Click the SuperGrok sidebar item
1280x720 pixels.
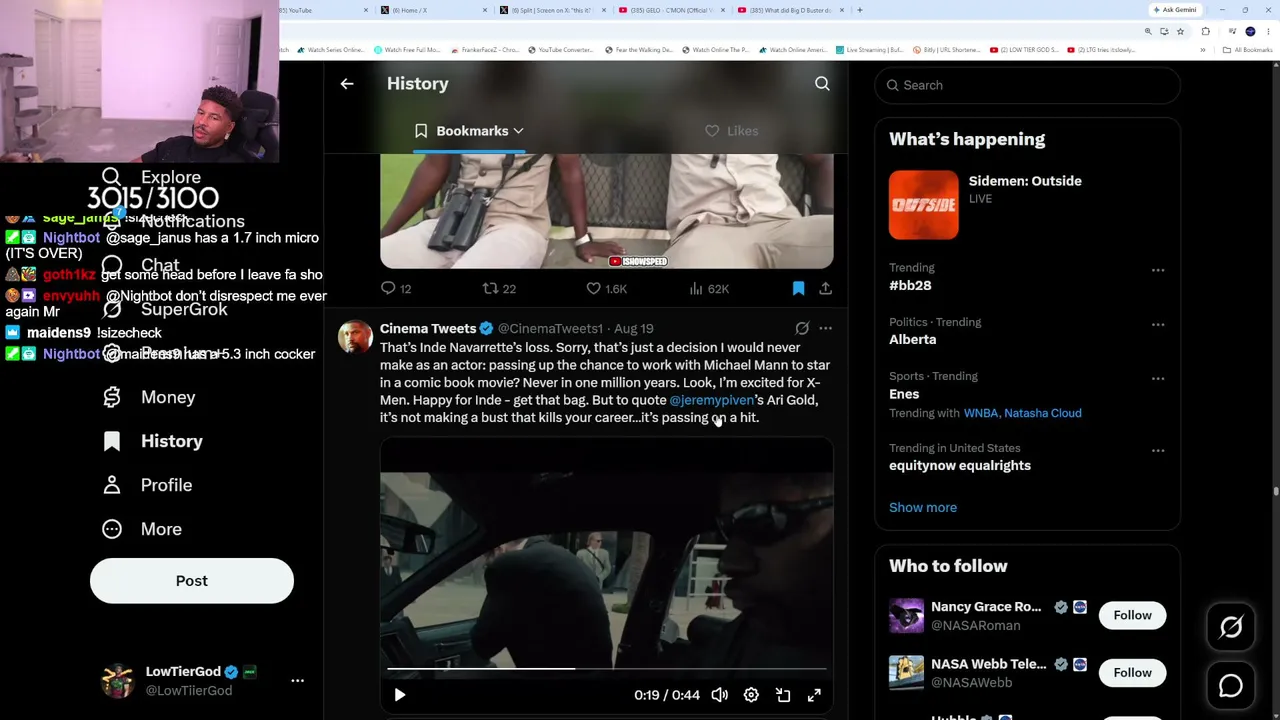click(166, 309)
